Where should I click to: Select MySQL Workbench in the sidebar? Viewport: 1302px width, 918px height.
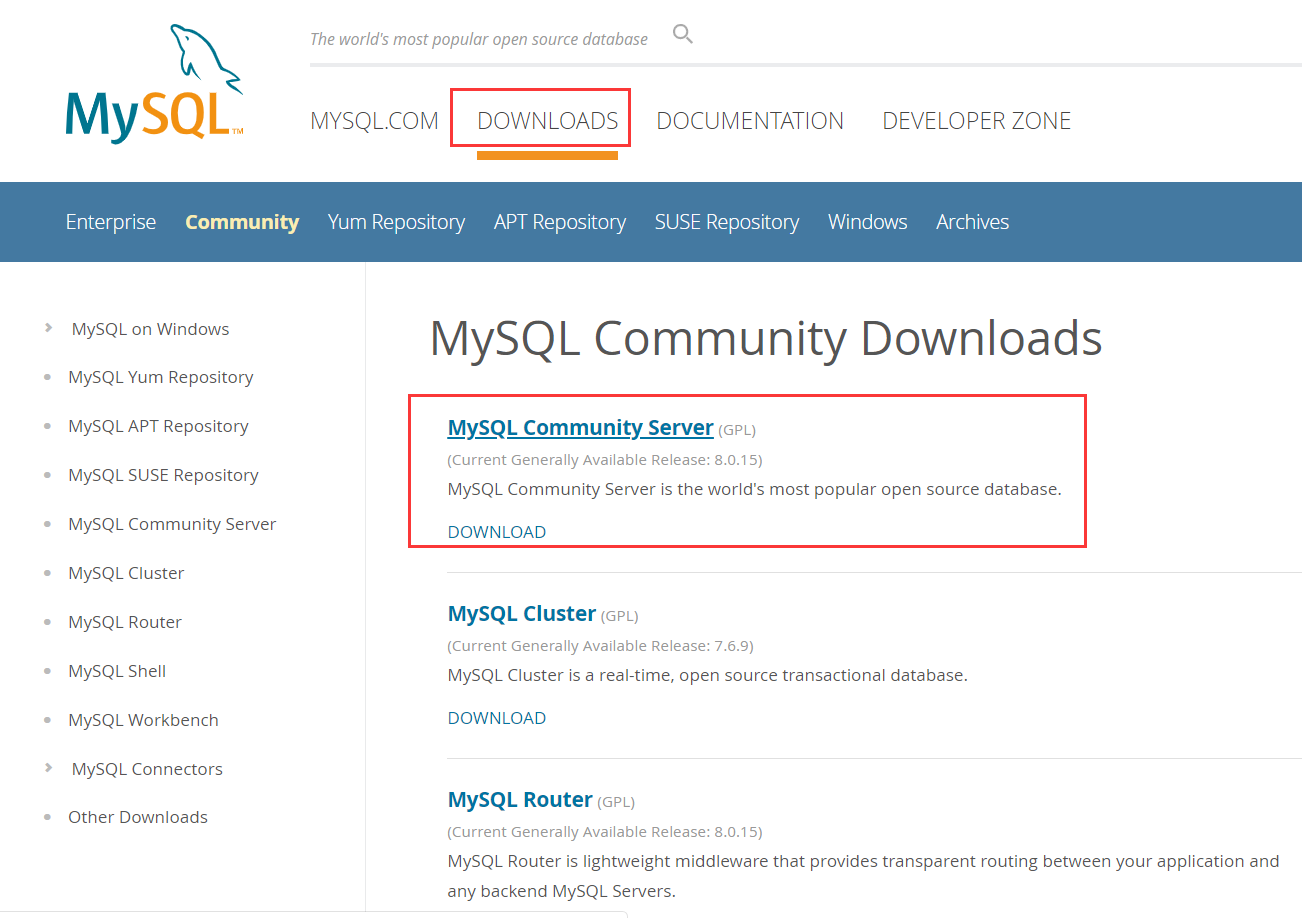[143, 719]
